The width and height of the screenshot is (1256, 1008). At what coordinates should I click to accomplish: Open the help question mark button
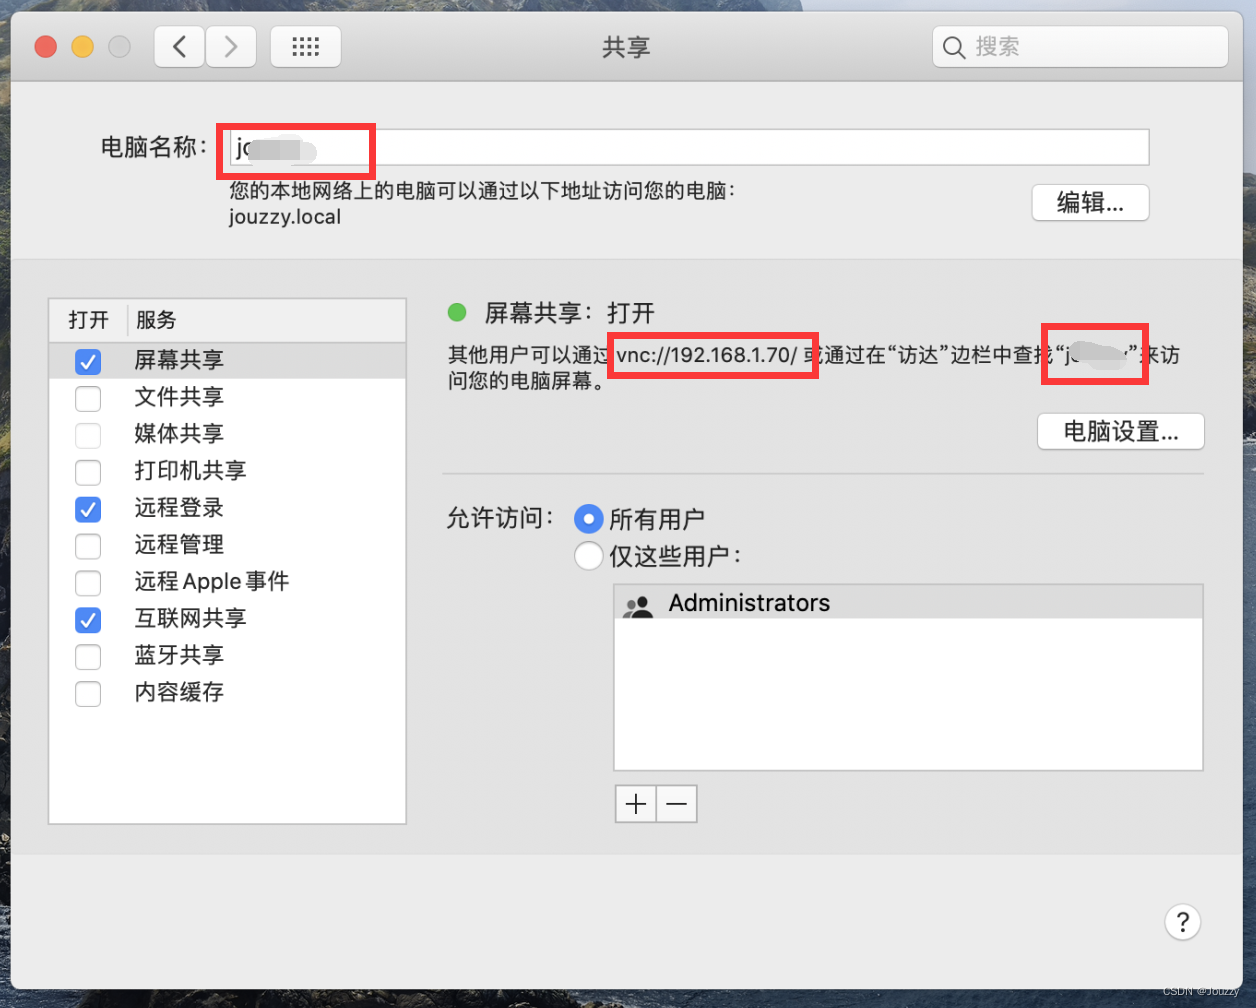[x=1183, y=922]
